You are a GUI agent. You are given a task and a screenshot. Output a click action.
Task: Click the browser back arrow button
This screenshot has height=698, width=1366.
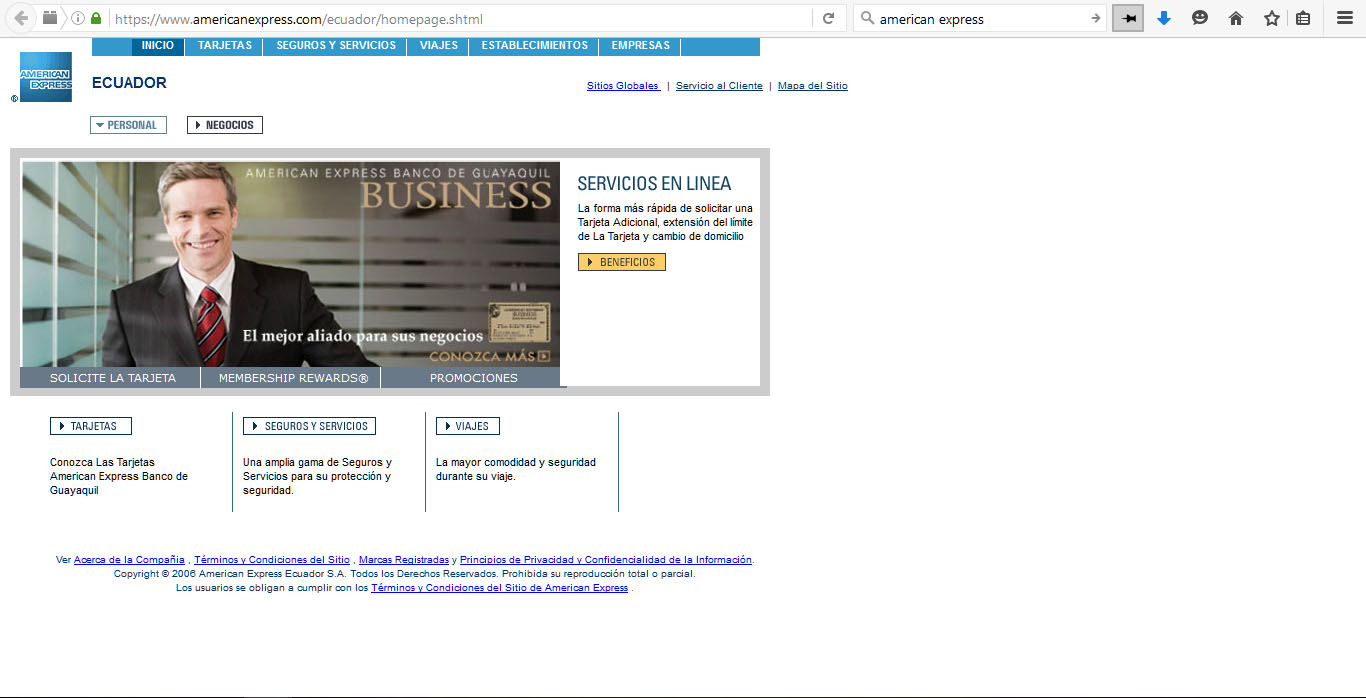[21, 18]
